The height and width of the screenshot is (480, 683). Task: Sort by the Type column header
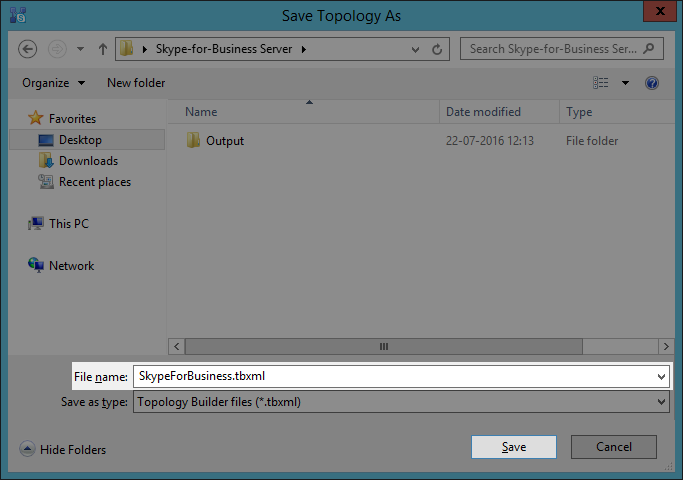(617, 112)
